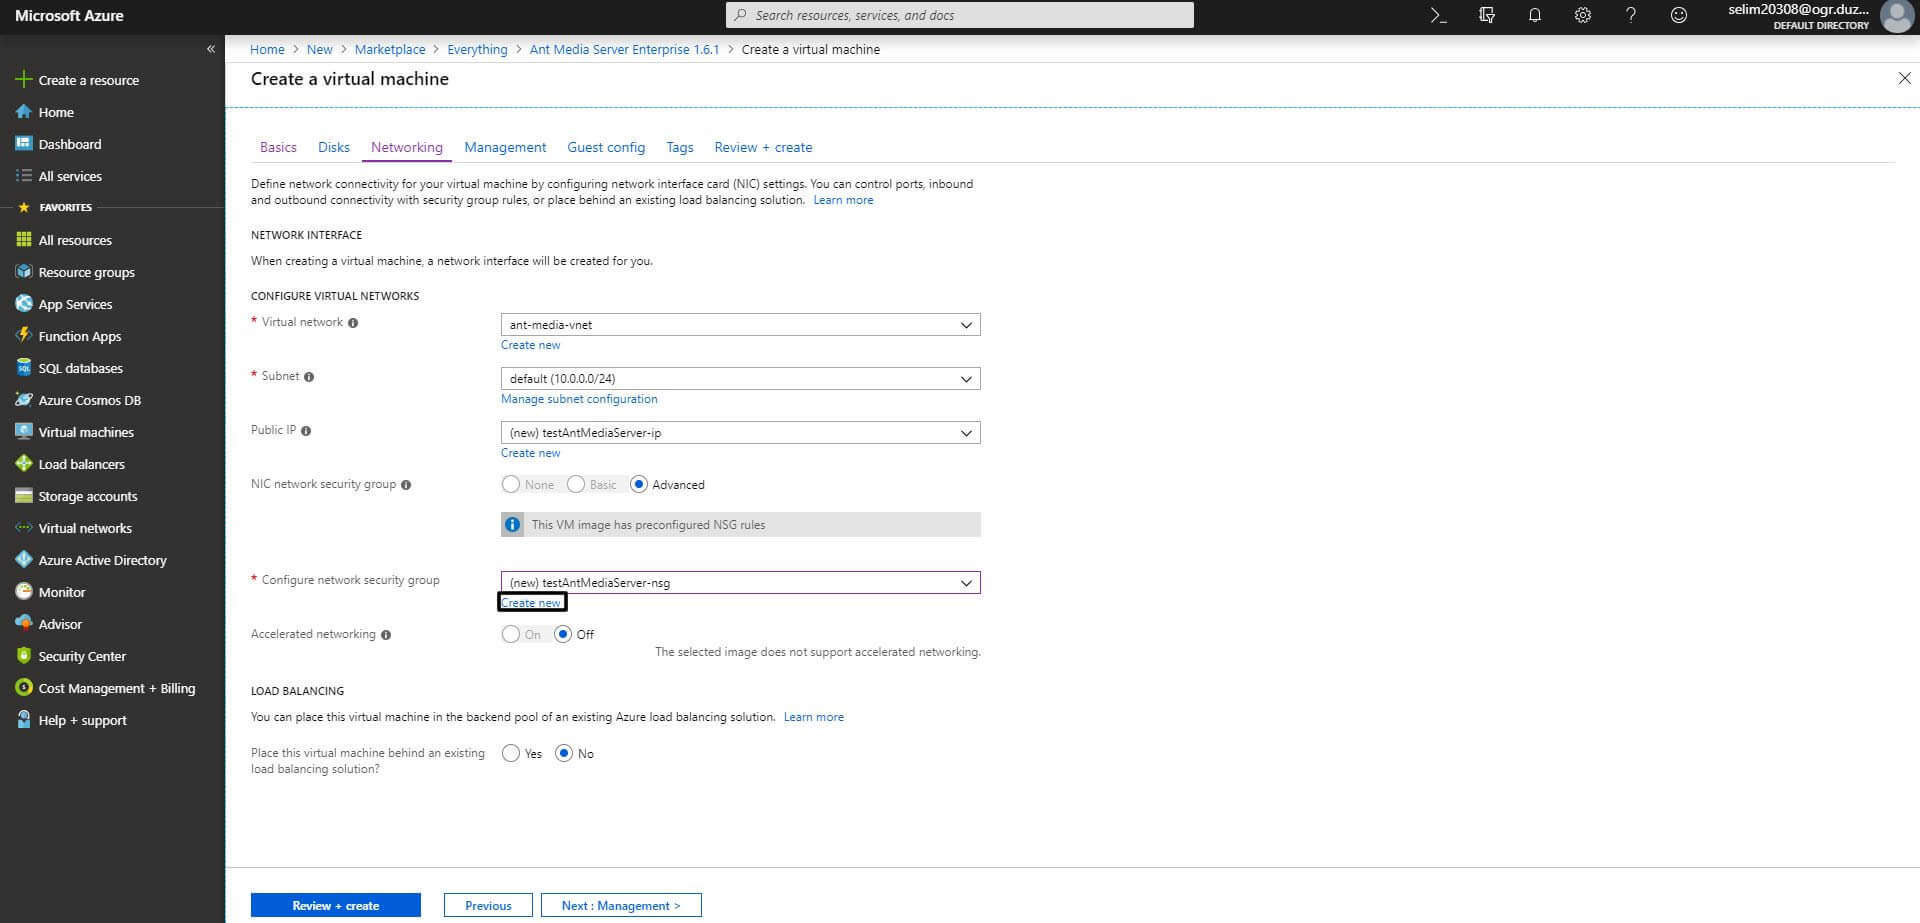Click the info icon beside NIC network security group
The width and height of the screenshot is (1920, 923).
point(406,485)
